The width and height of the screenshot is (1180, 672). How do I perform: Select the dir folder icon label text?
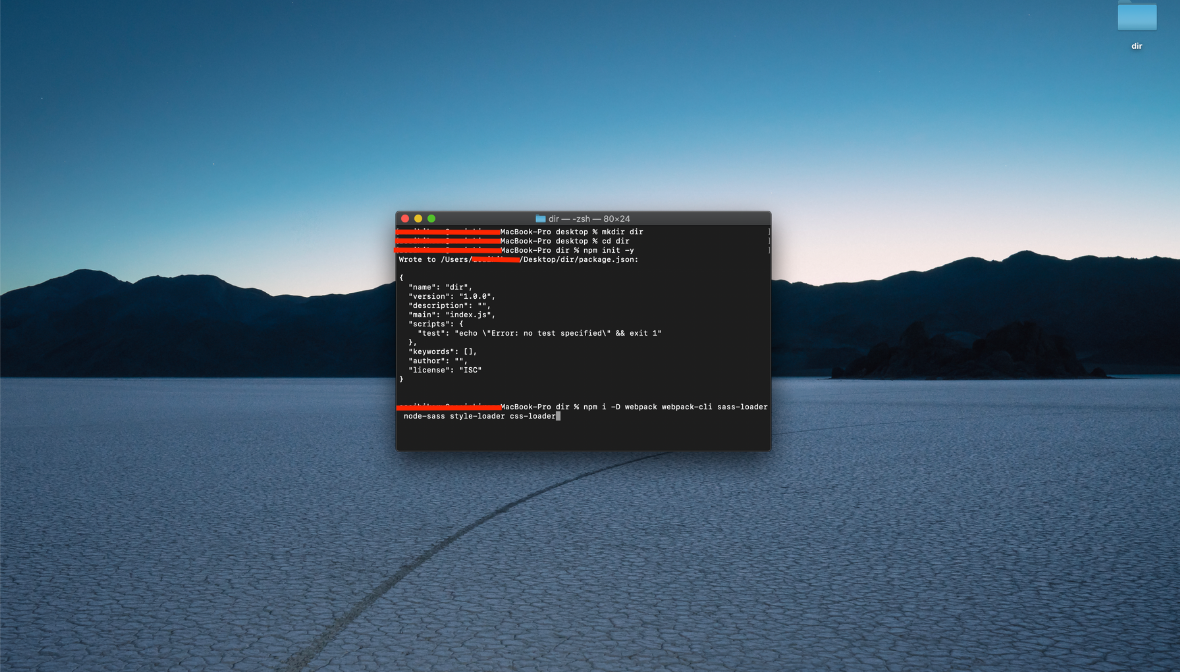click(x=1136, y=46)
